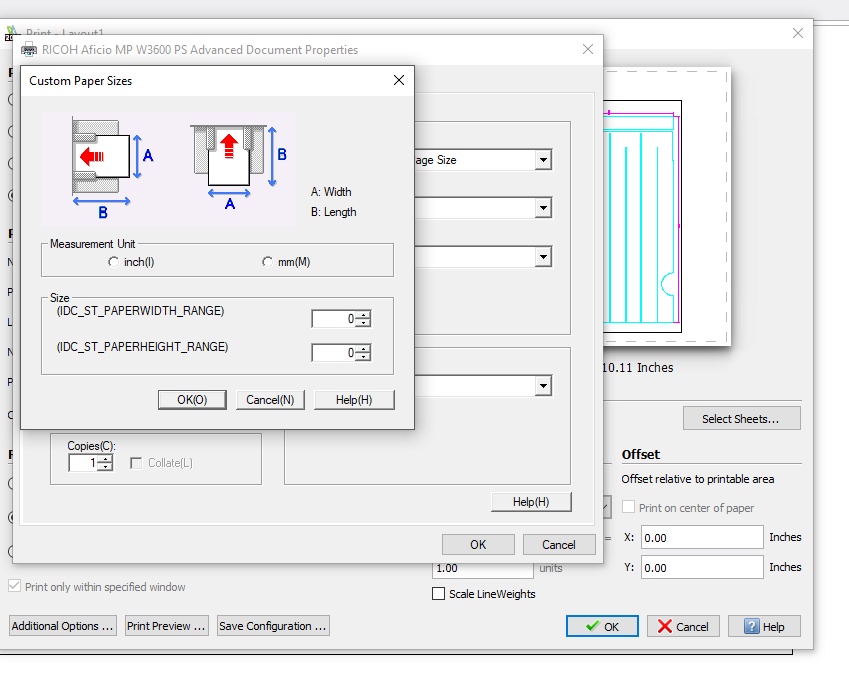
Task: Select the mm(M) measurement unit
Action: [267, 262]
